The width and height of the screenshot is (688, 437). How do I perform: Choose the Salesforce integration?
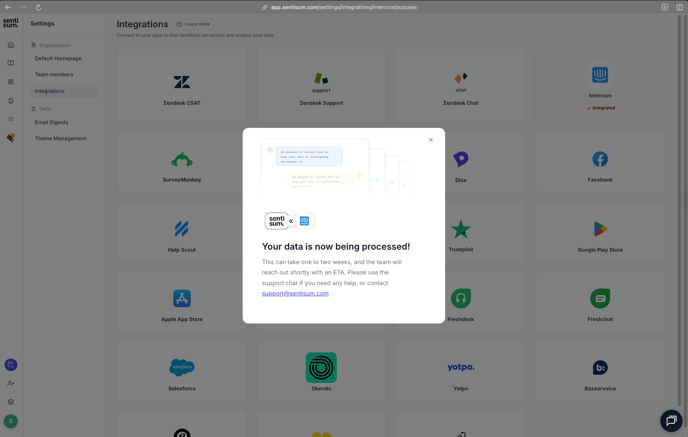pos(182,371)
